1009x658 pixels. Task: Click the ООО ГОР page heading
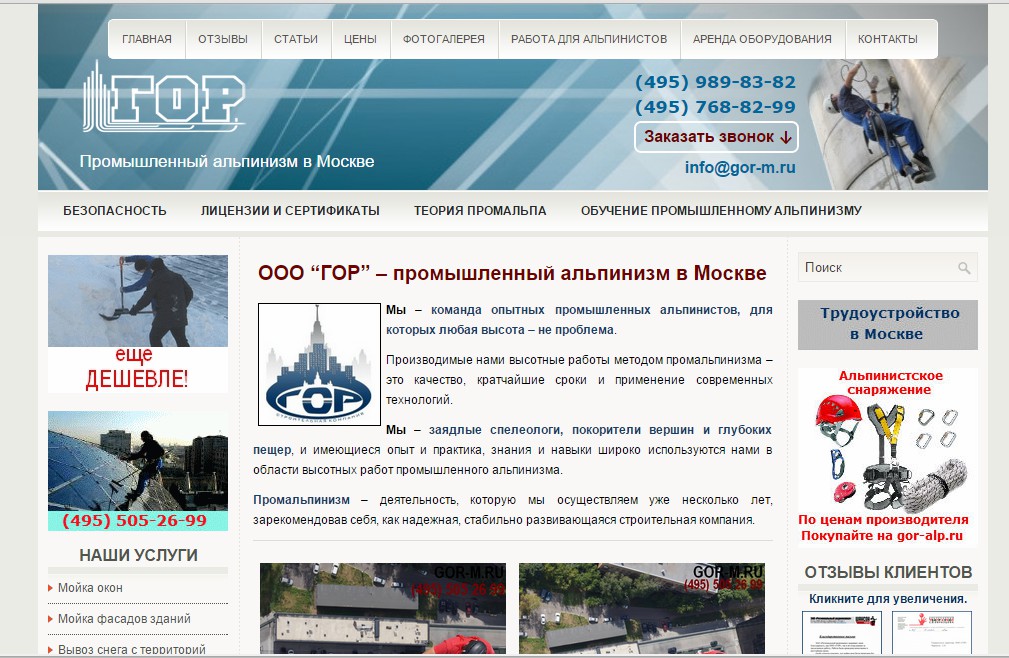pos(512,273)
